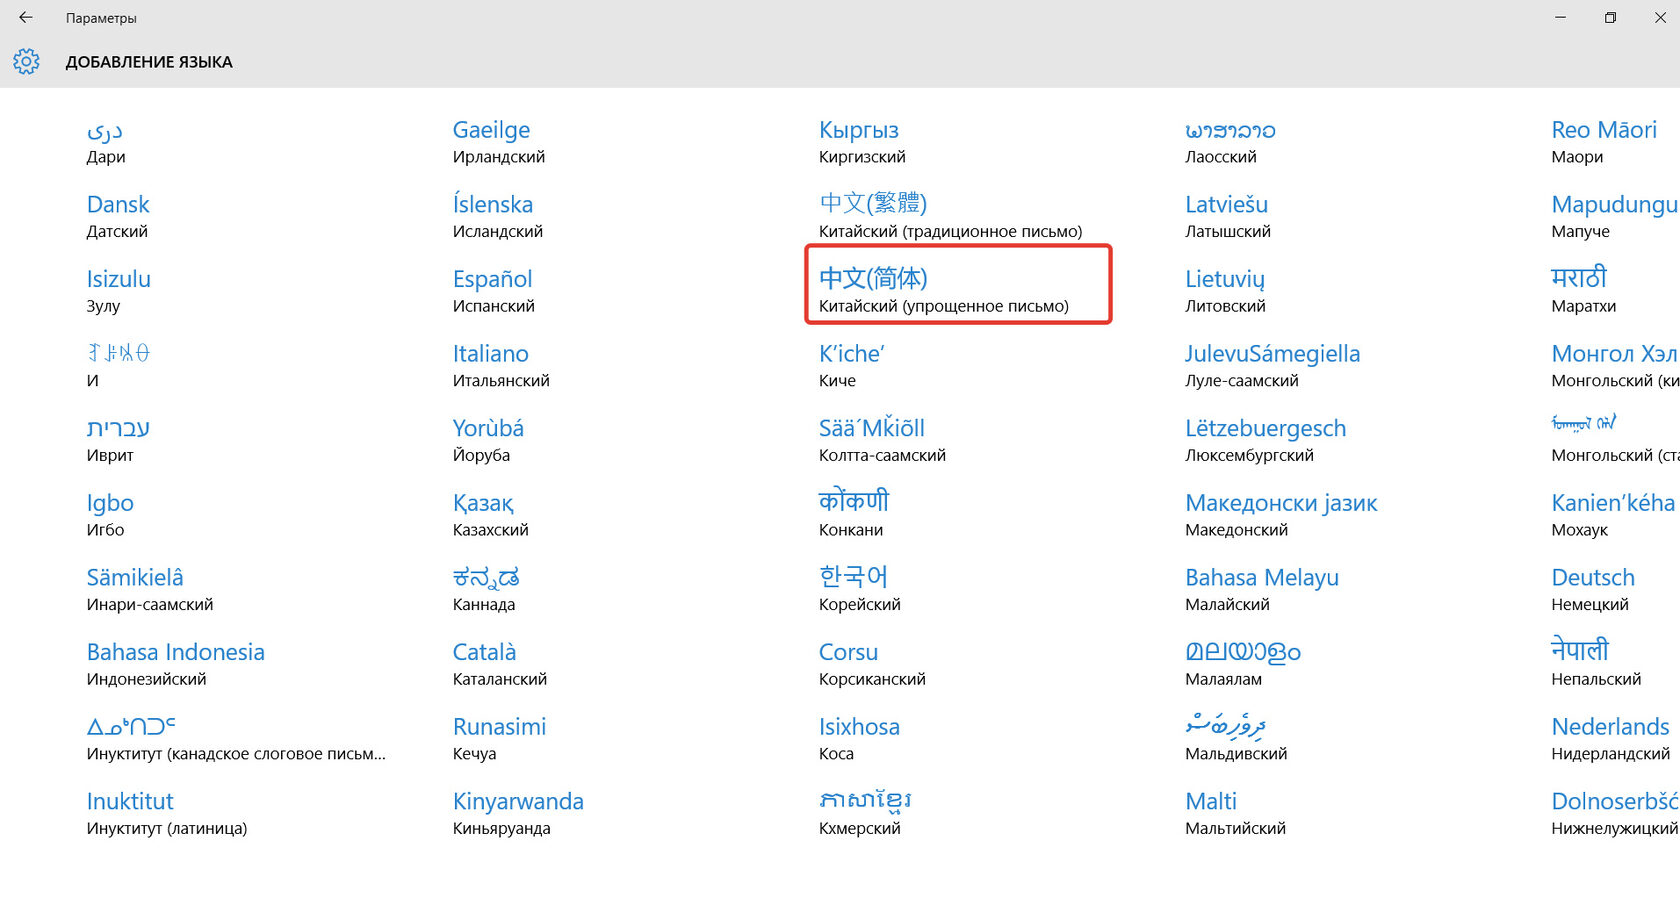The image size is (1680, 898).
Task: Pick Mapudungun (Мапуче) language
Action: (1614, 217)
